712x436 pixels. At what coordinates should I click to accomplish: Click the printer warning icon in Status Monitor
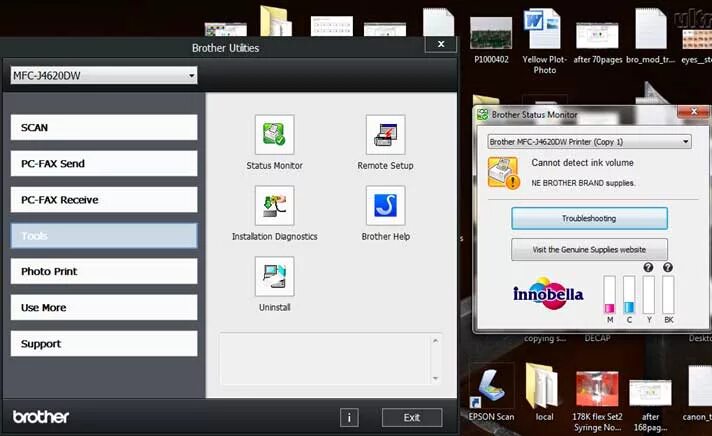[x=503, y=173]
